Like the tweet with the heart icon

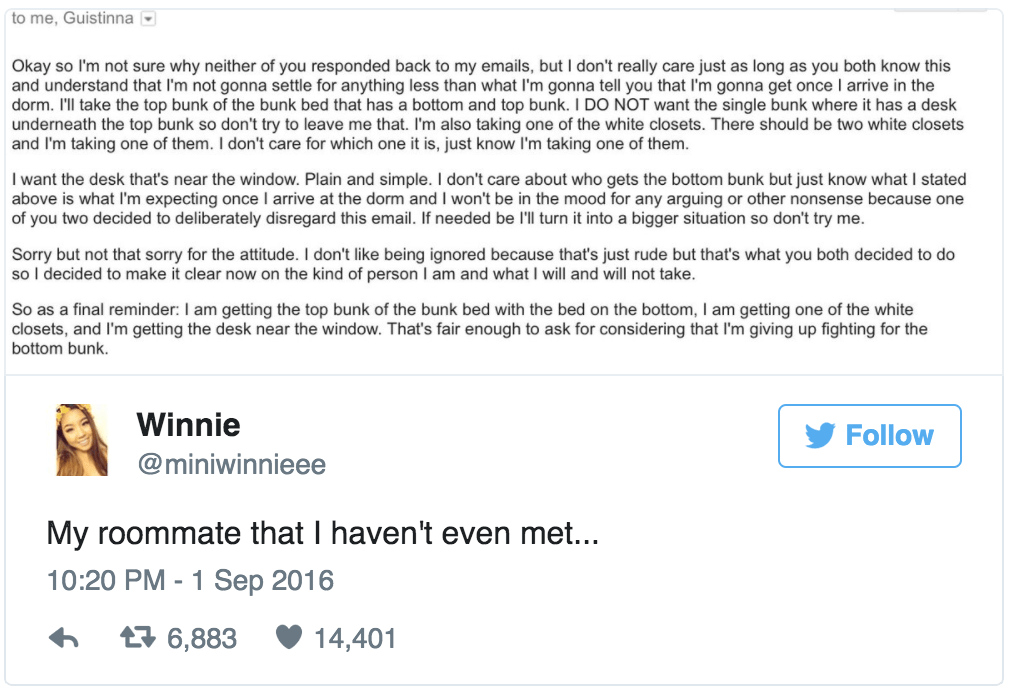point(288,637)
